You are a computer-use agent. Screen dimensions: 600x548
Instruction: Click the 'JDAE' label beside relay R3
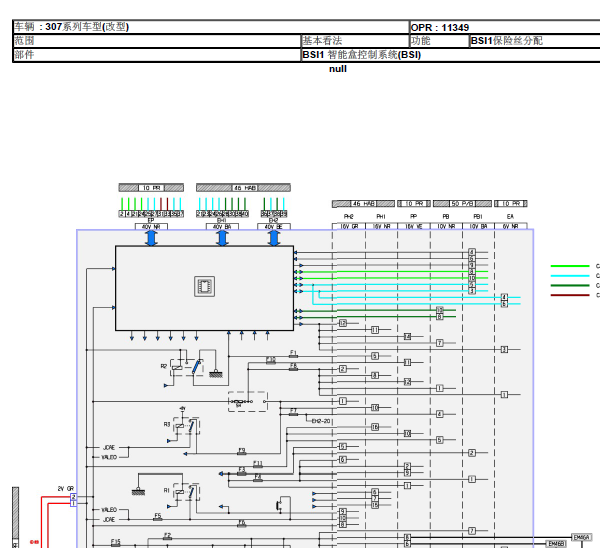pyautogui.click(x=109, y=447)
